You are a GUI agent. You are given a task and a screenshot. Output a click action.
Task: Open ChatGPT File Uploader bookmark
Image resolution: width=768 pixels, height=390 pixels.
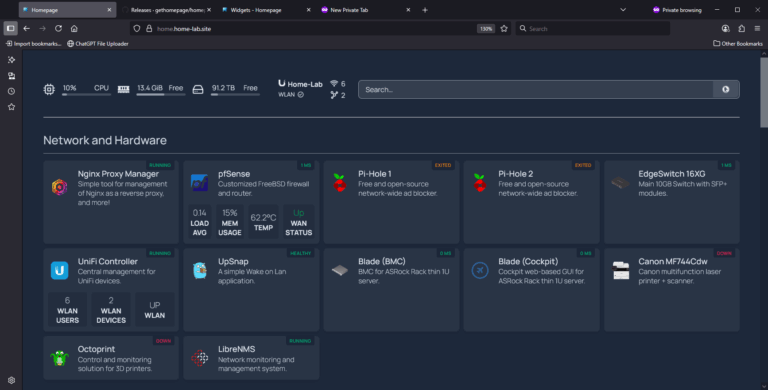pyautogui.click(x=97, y=44)
